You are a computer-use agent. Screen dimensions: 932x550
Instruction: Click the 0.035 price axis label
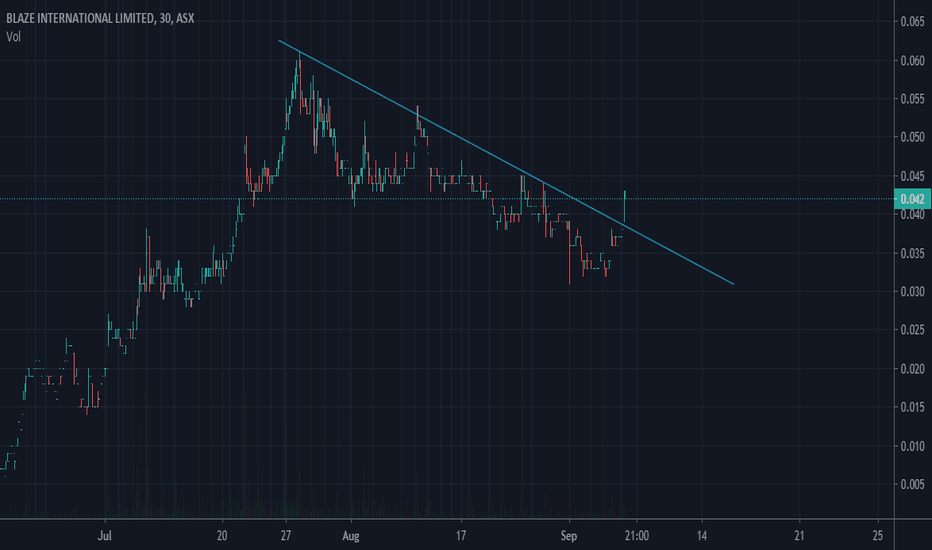coord(912,253)
